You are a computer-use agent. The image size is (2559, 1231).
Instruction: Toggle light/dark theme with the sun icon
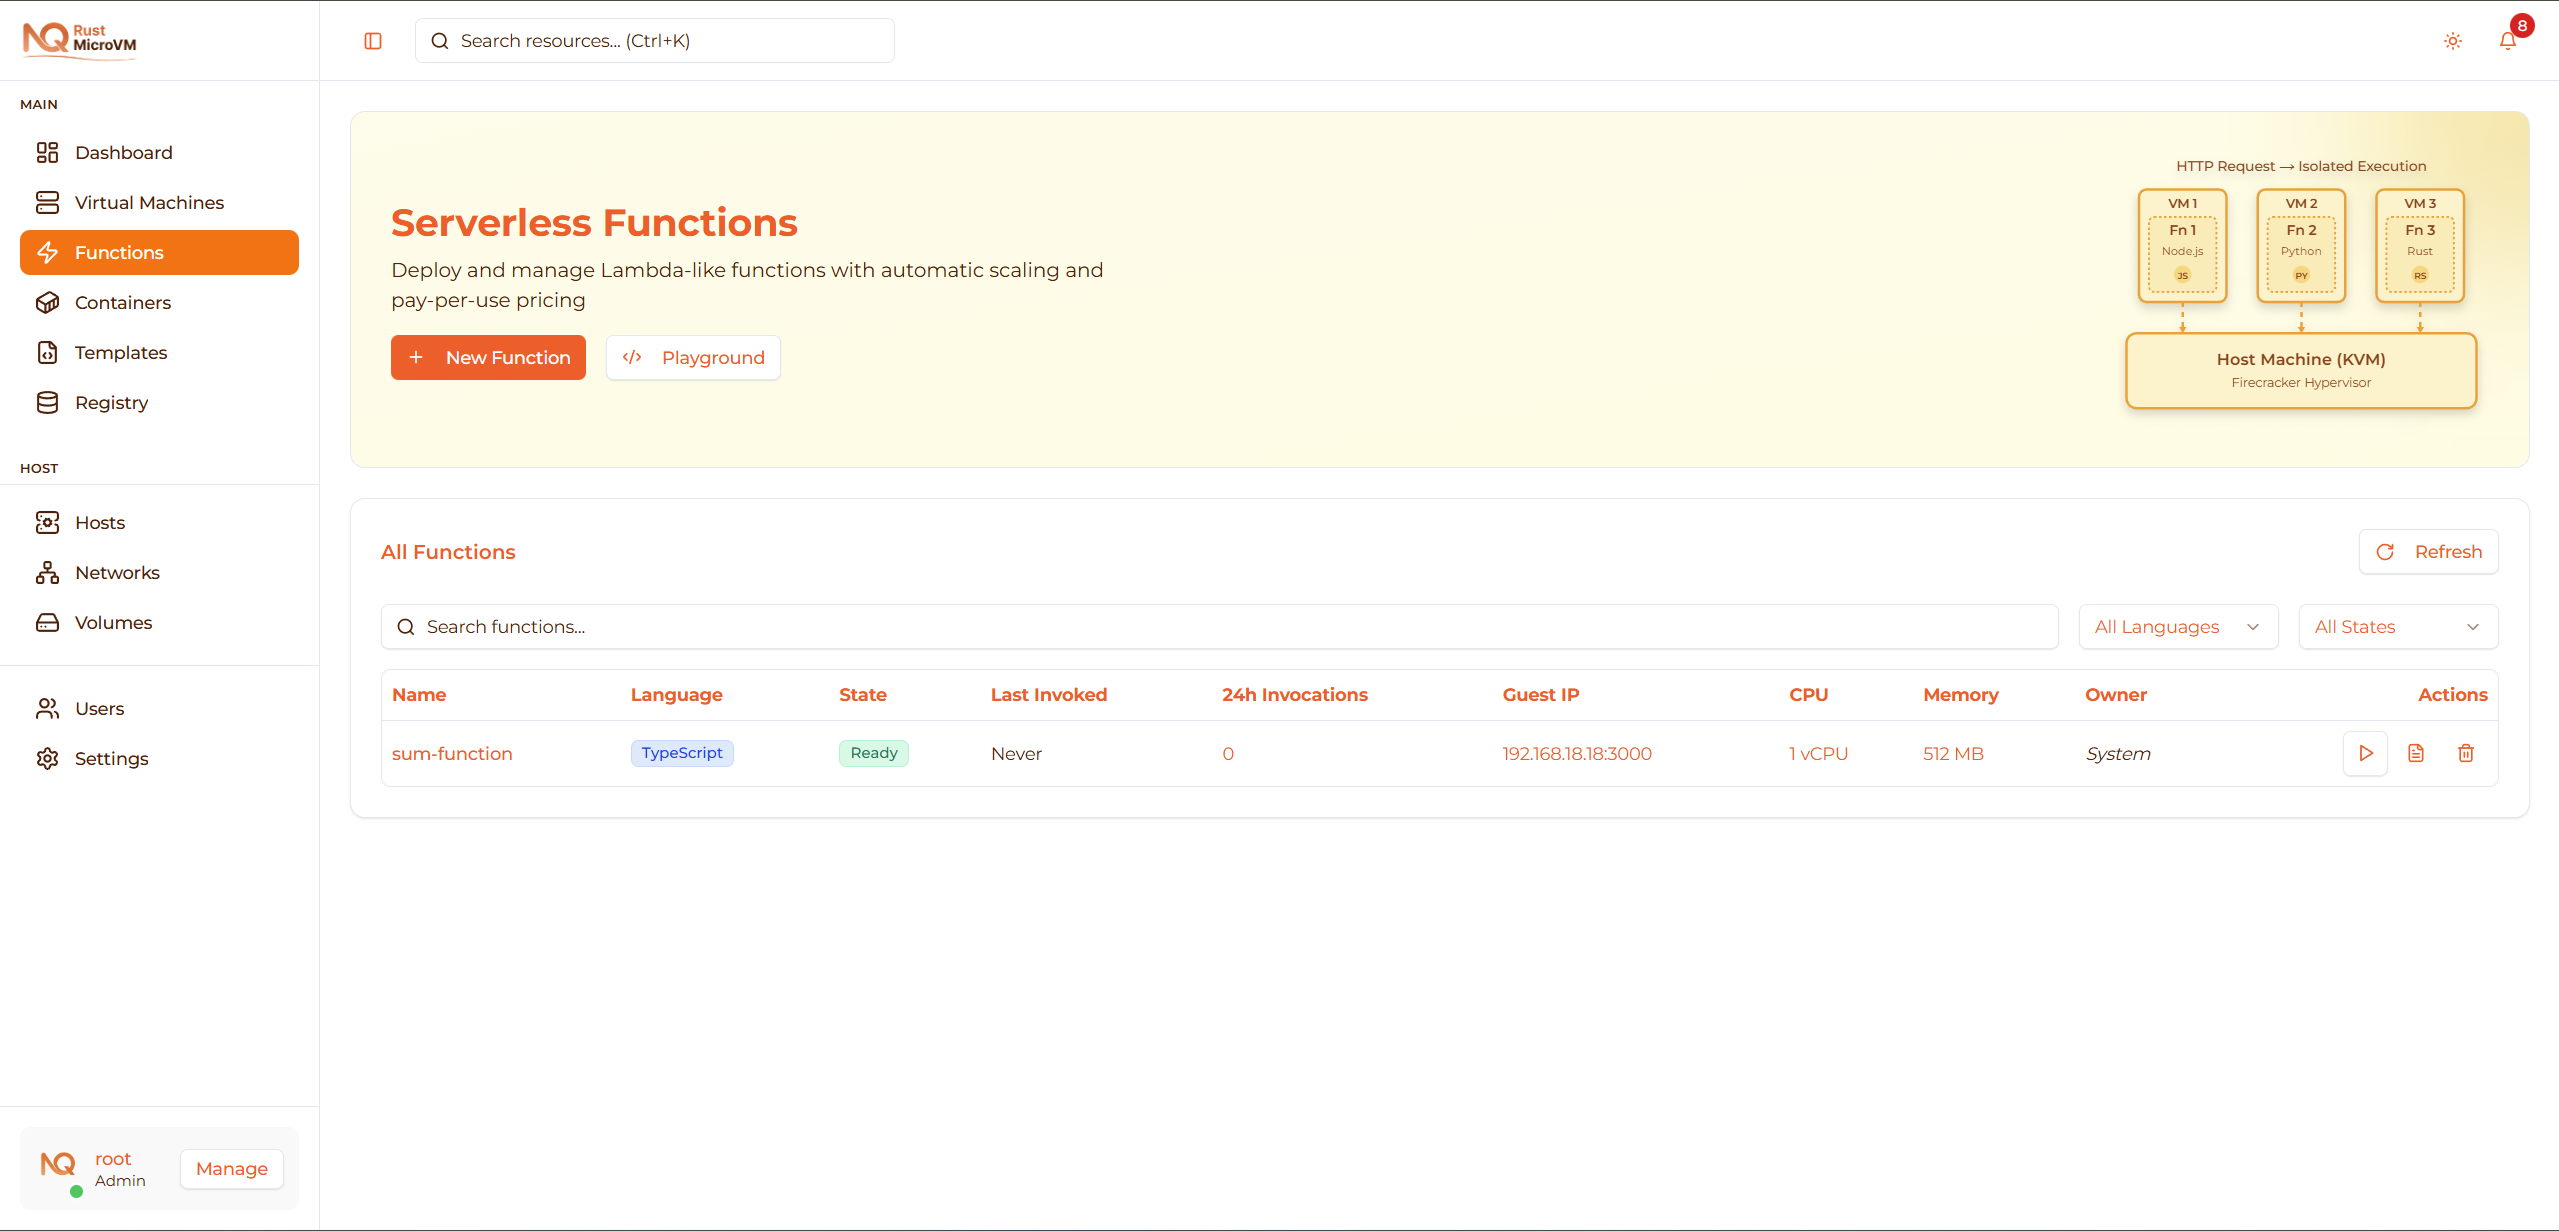2452,41
